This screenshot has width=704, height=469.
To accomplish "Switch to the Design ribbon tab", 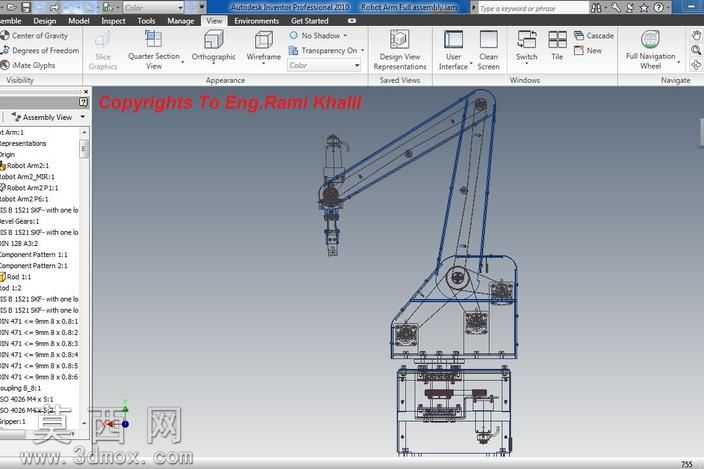I will coord(44,21).
